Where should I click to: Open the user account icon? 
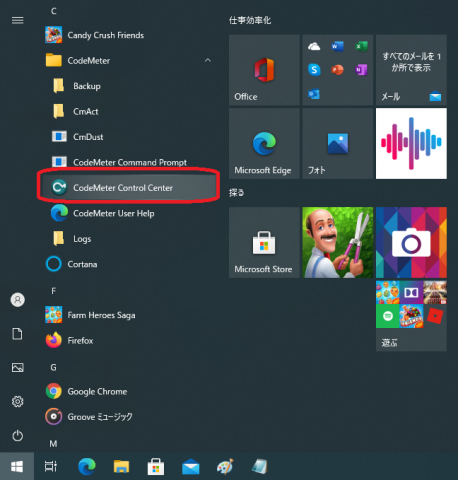tap(17, 300)
